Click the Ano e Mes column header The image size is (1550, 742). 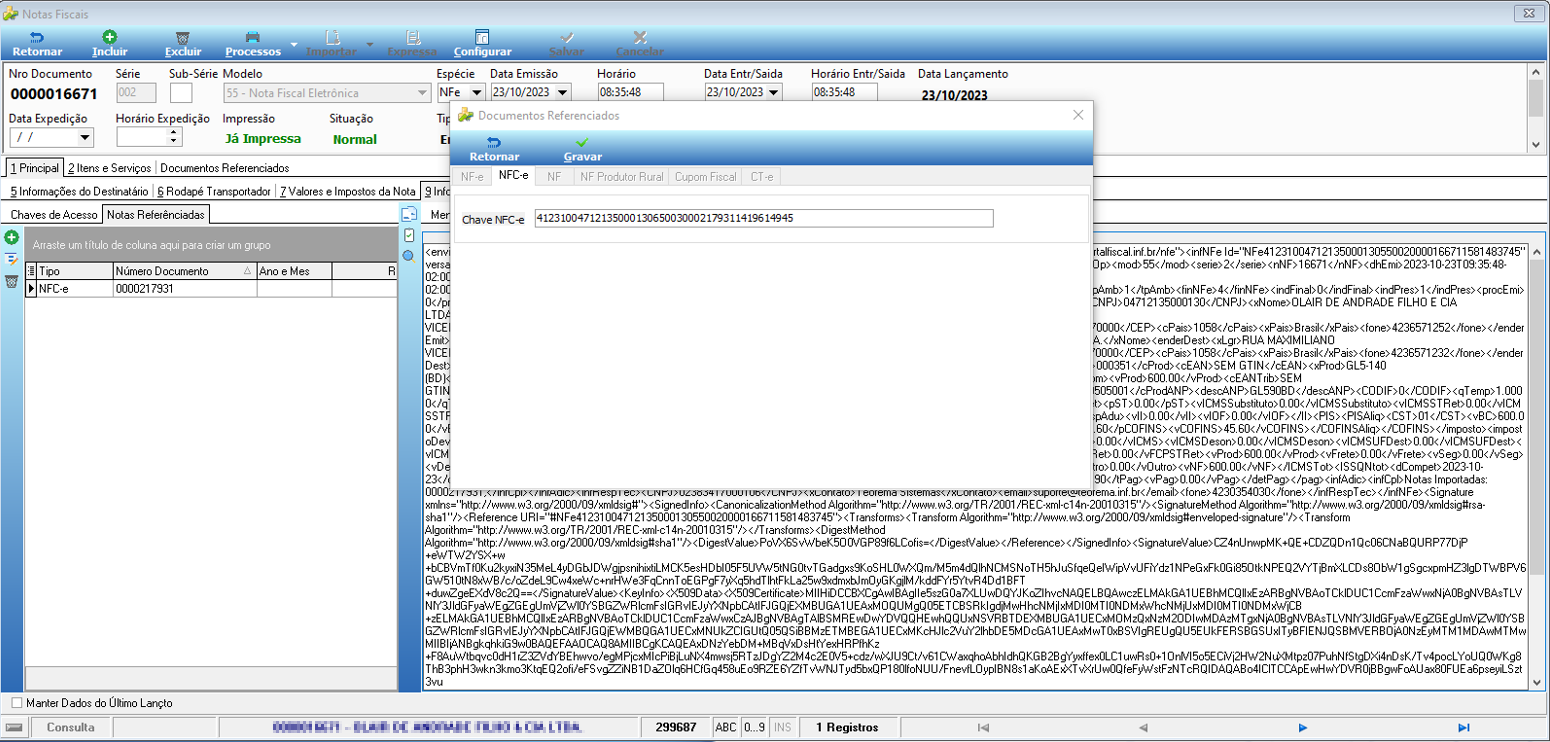click(293, 271)
